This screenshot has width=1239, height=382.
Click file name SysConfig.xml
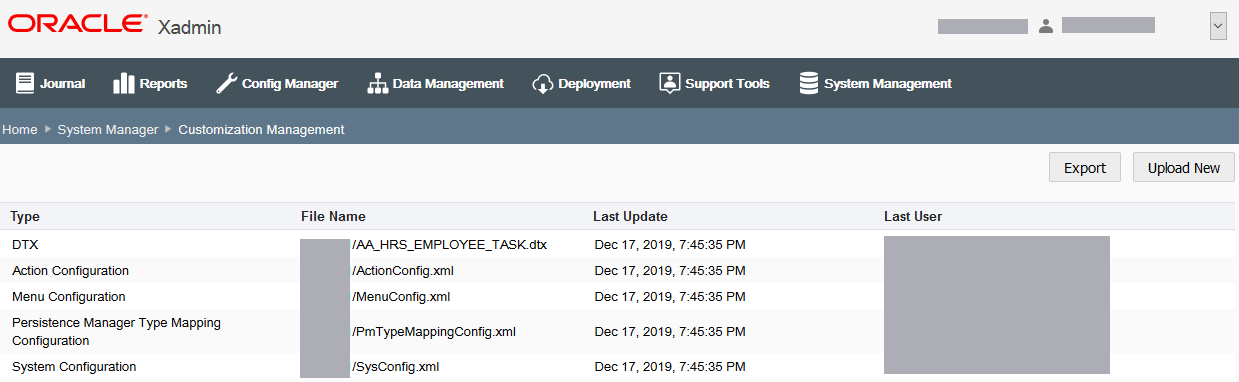pos(395,367)
